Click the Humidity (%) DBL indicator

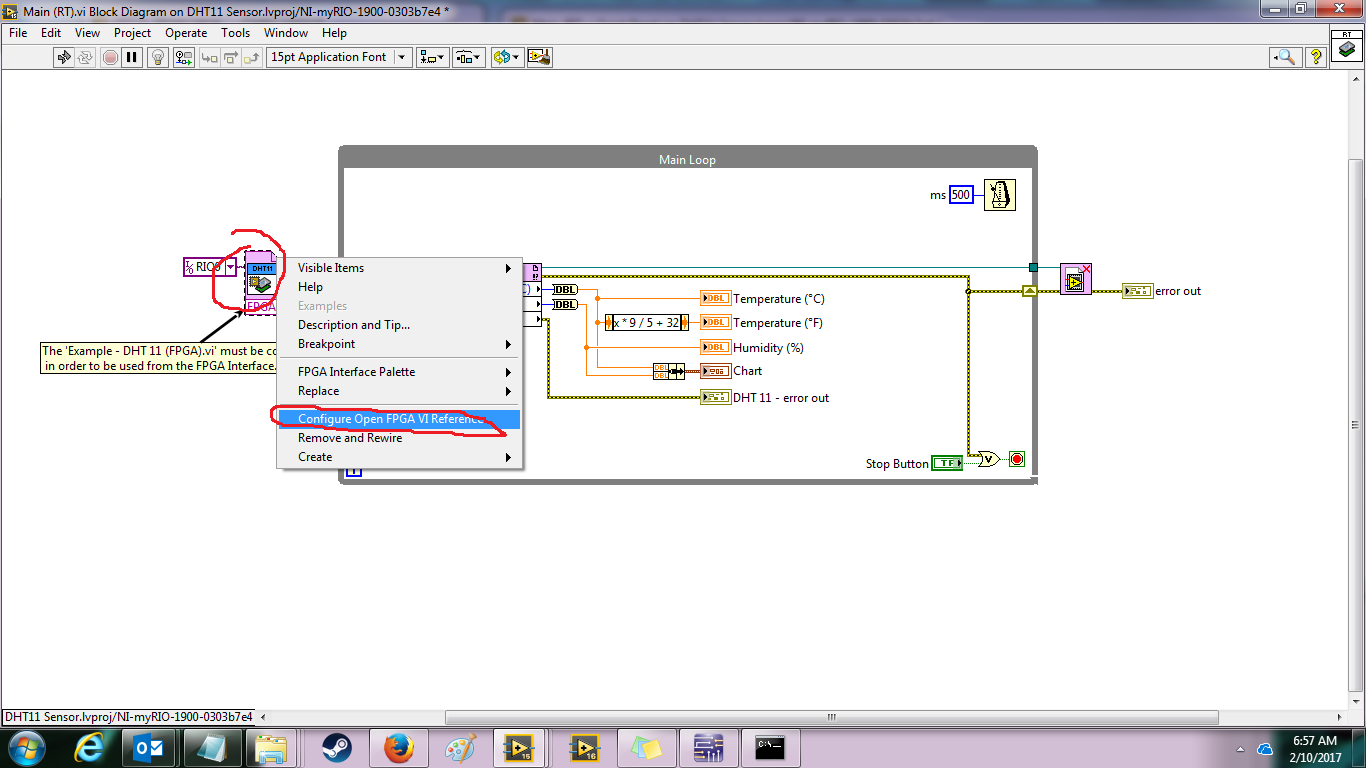pyautogui.click(x=715, y=347)
